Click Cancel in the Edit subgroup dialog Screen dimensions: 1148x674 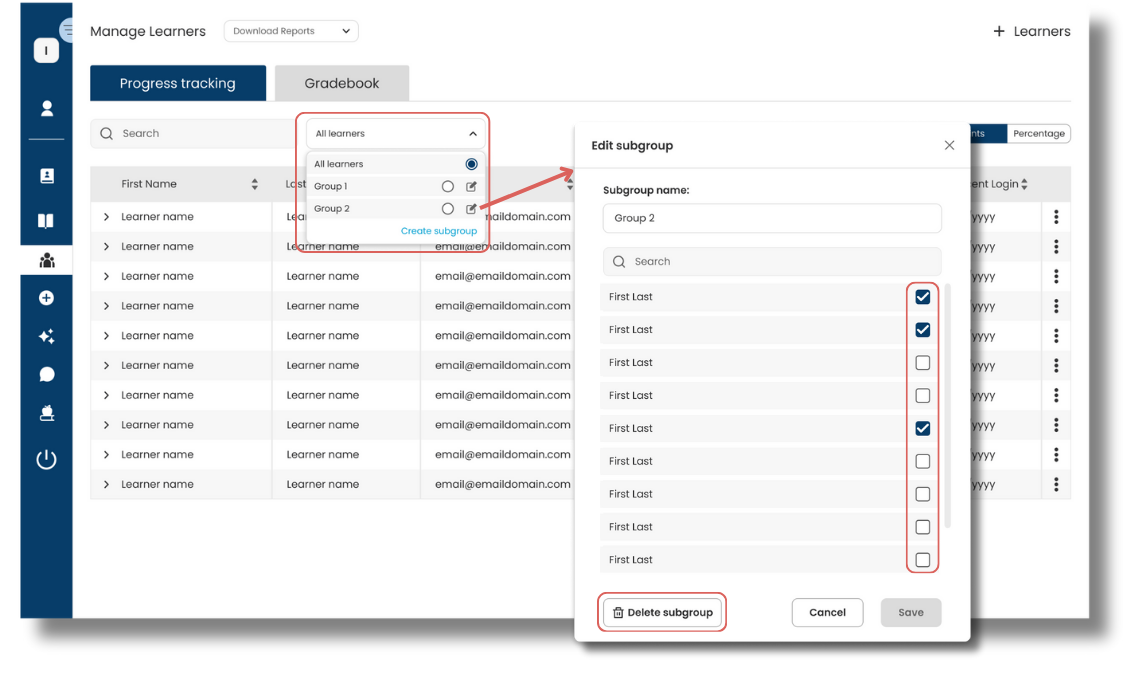tap(827, 613)
